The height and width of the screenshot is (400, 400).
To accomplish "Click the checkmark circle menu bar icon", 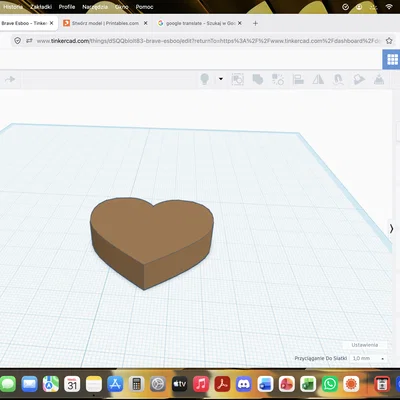I will 345,7.
